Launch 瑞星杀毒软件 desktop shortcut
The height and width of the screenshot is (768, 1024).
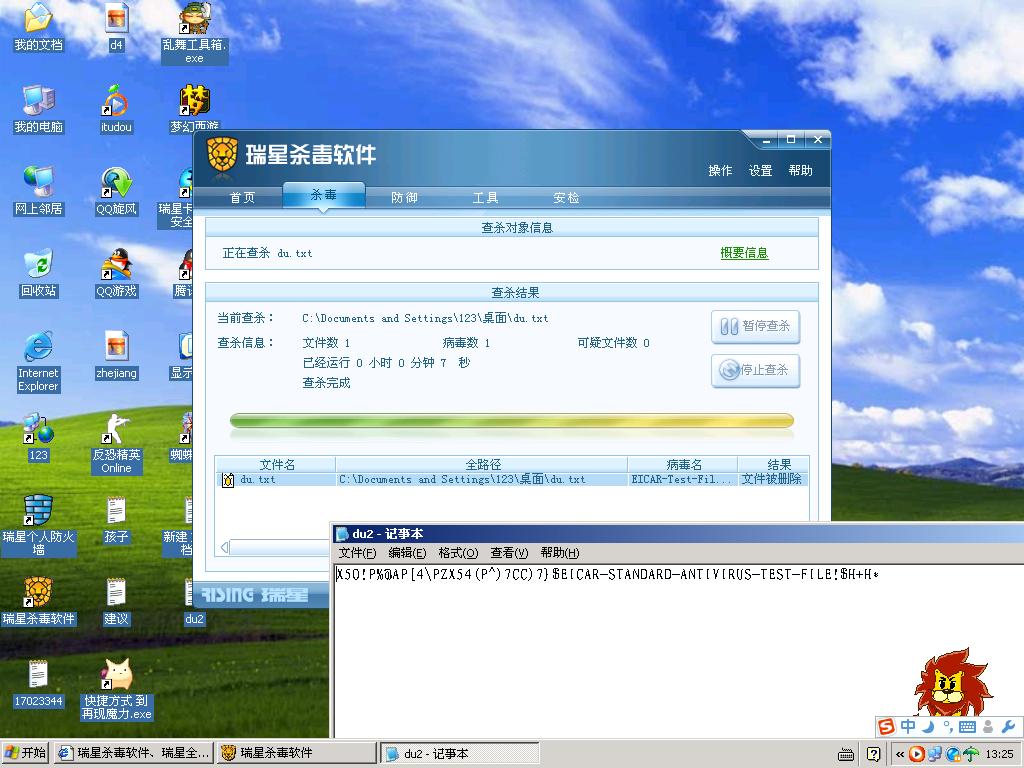tap(39, 601)
